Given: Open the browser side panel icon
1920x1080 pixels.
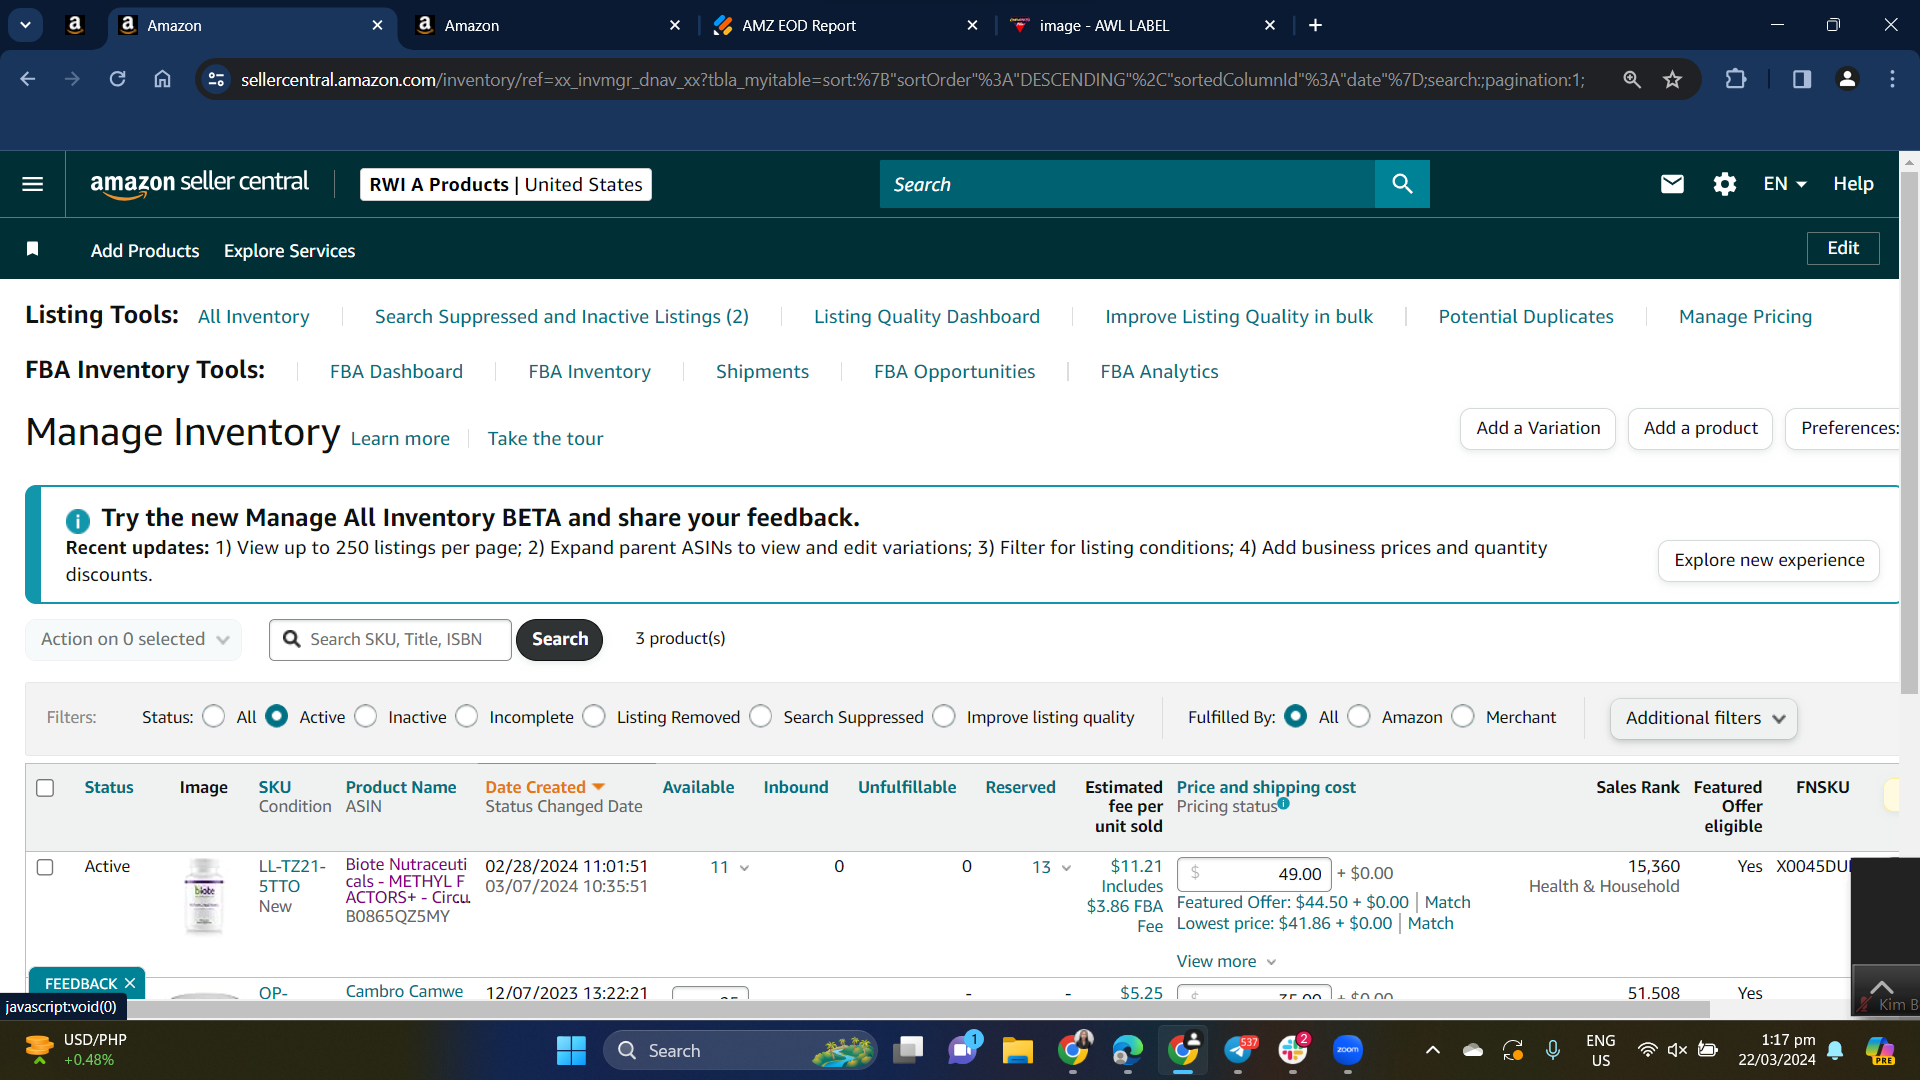Looking at the screenshot, I should [1801, 79].
